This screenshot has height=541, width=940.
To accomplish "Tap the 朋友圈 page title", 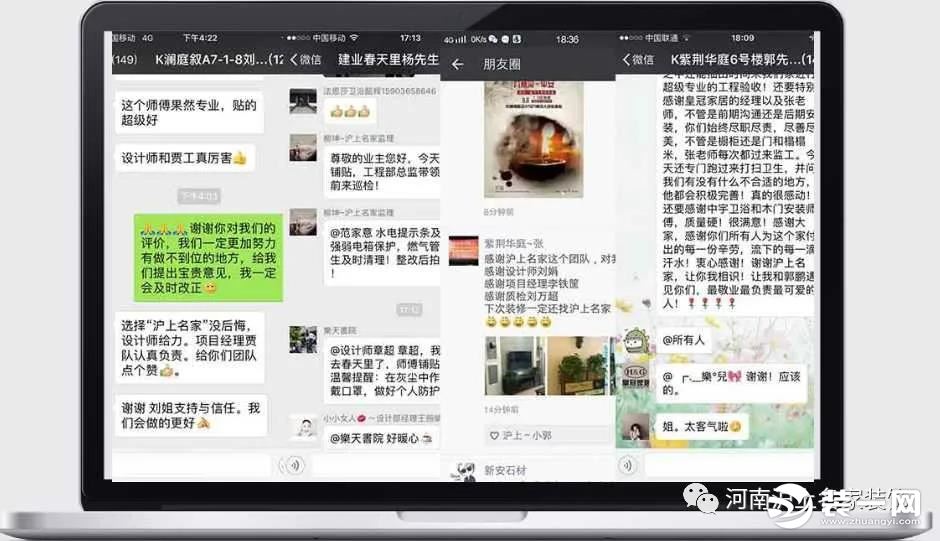I will [x=502, y=64].
